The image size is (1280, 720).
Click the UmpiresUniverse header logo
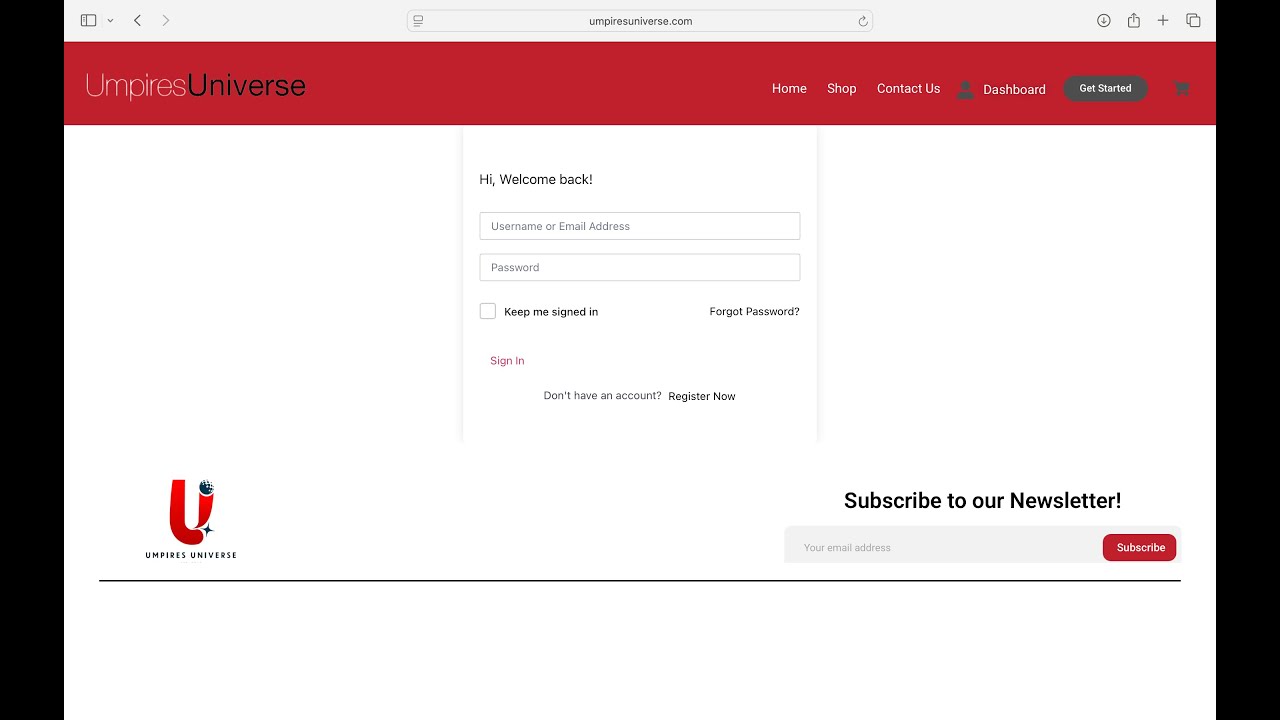click(x=196, y=86)
